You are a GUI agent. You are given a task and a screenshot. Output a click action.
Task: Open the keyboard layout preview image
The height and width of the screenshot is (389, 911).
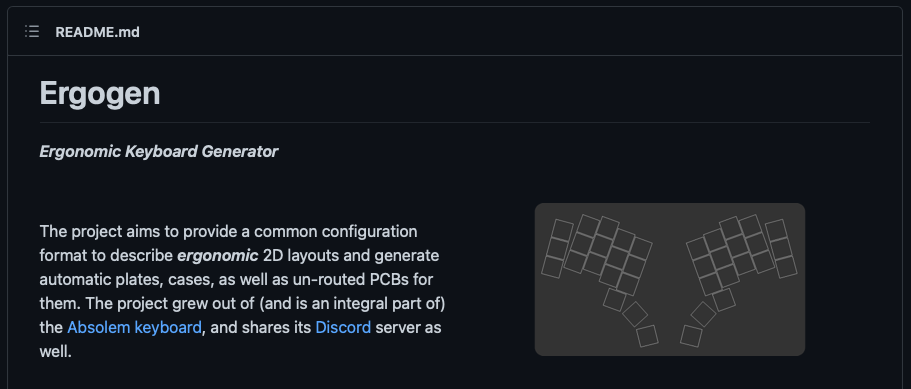[x=669, y=279]
